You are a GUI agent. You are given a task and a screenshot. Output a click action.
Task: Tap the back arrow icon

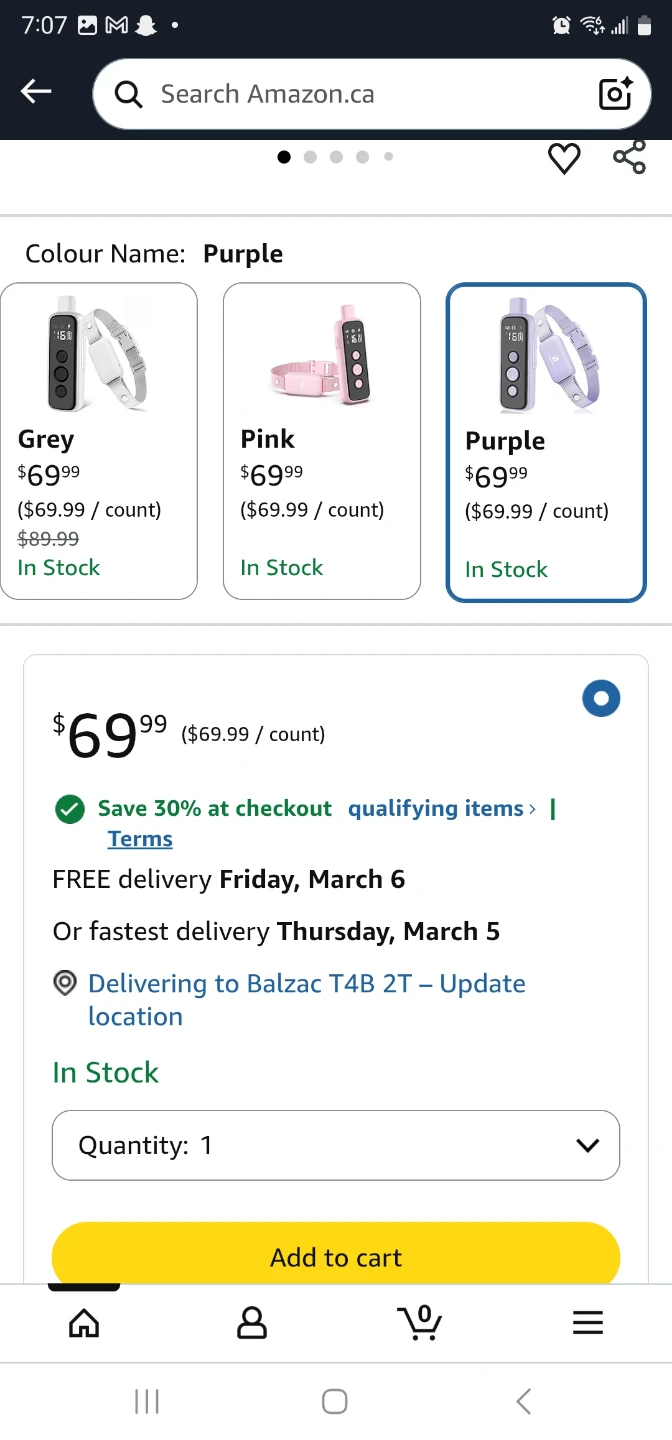[36, 93]
